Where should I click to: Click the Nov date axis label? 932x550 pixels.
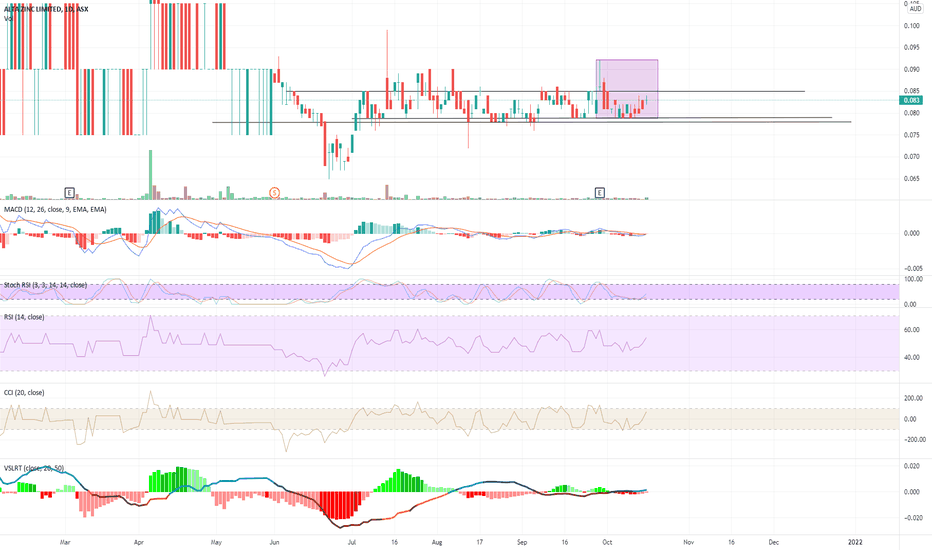688,542
